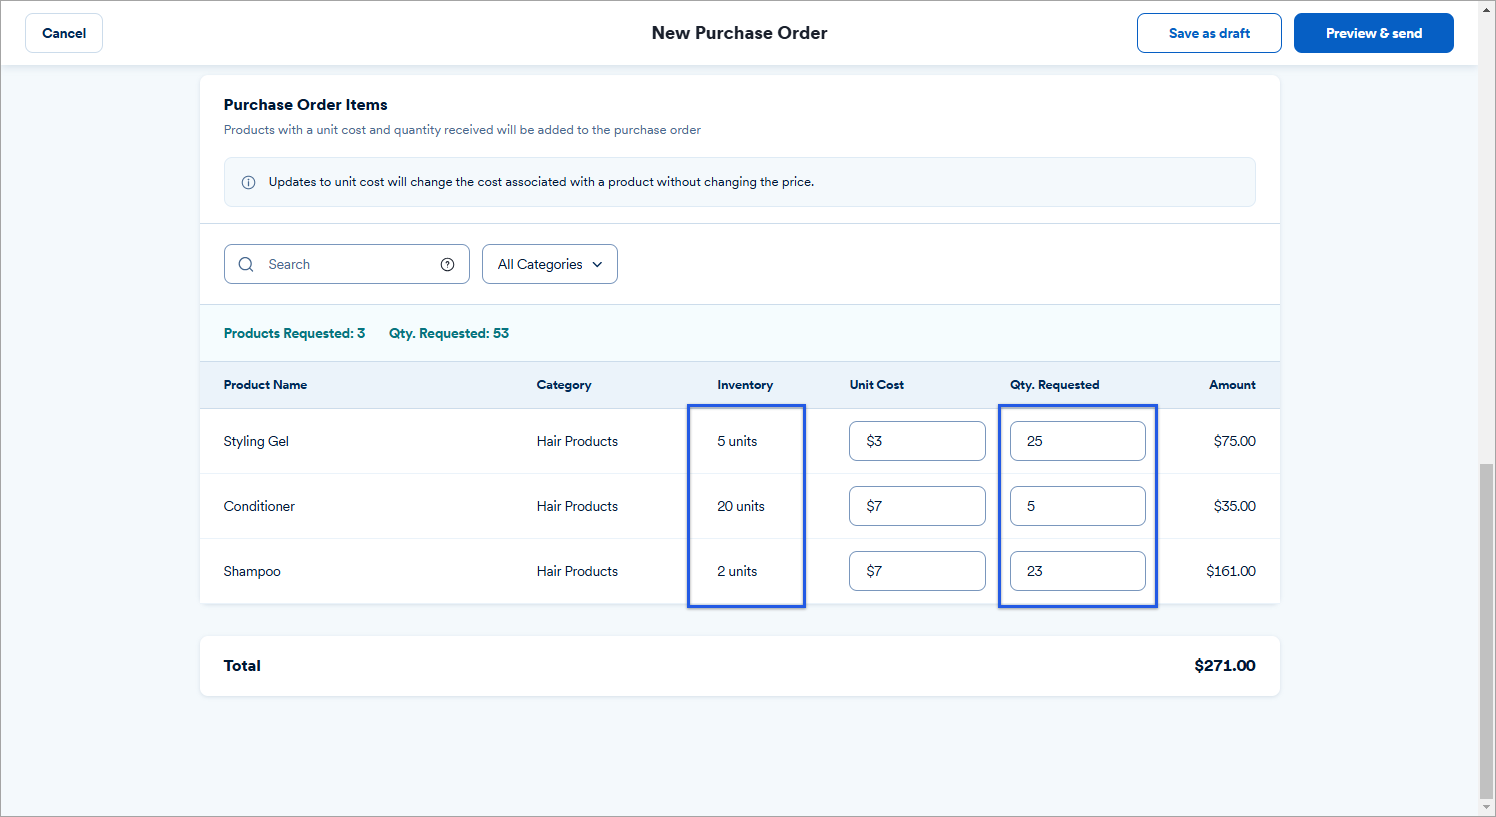Open the search help question-mark icon

click(447, 264)
